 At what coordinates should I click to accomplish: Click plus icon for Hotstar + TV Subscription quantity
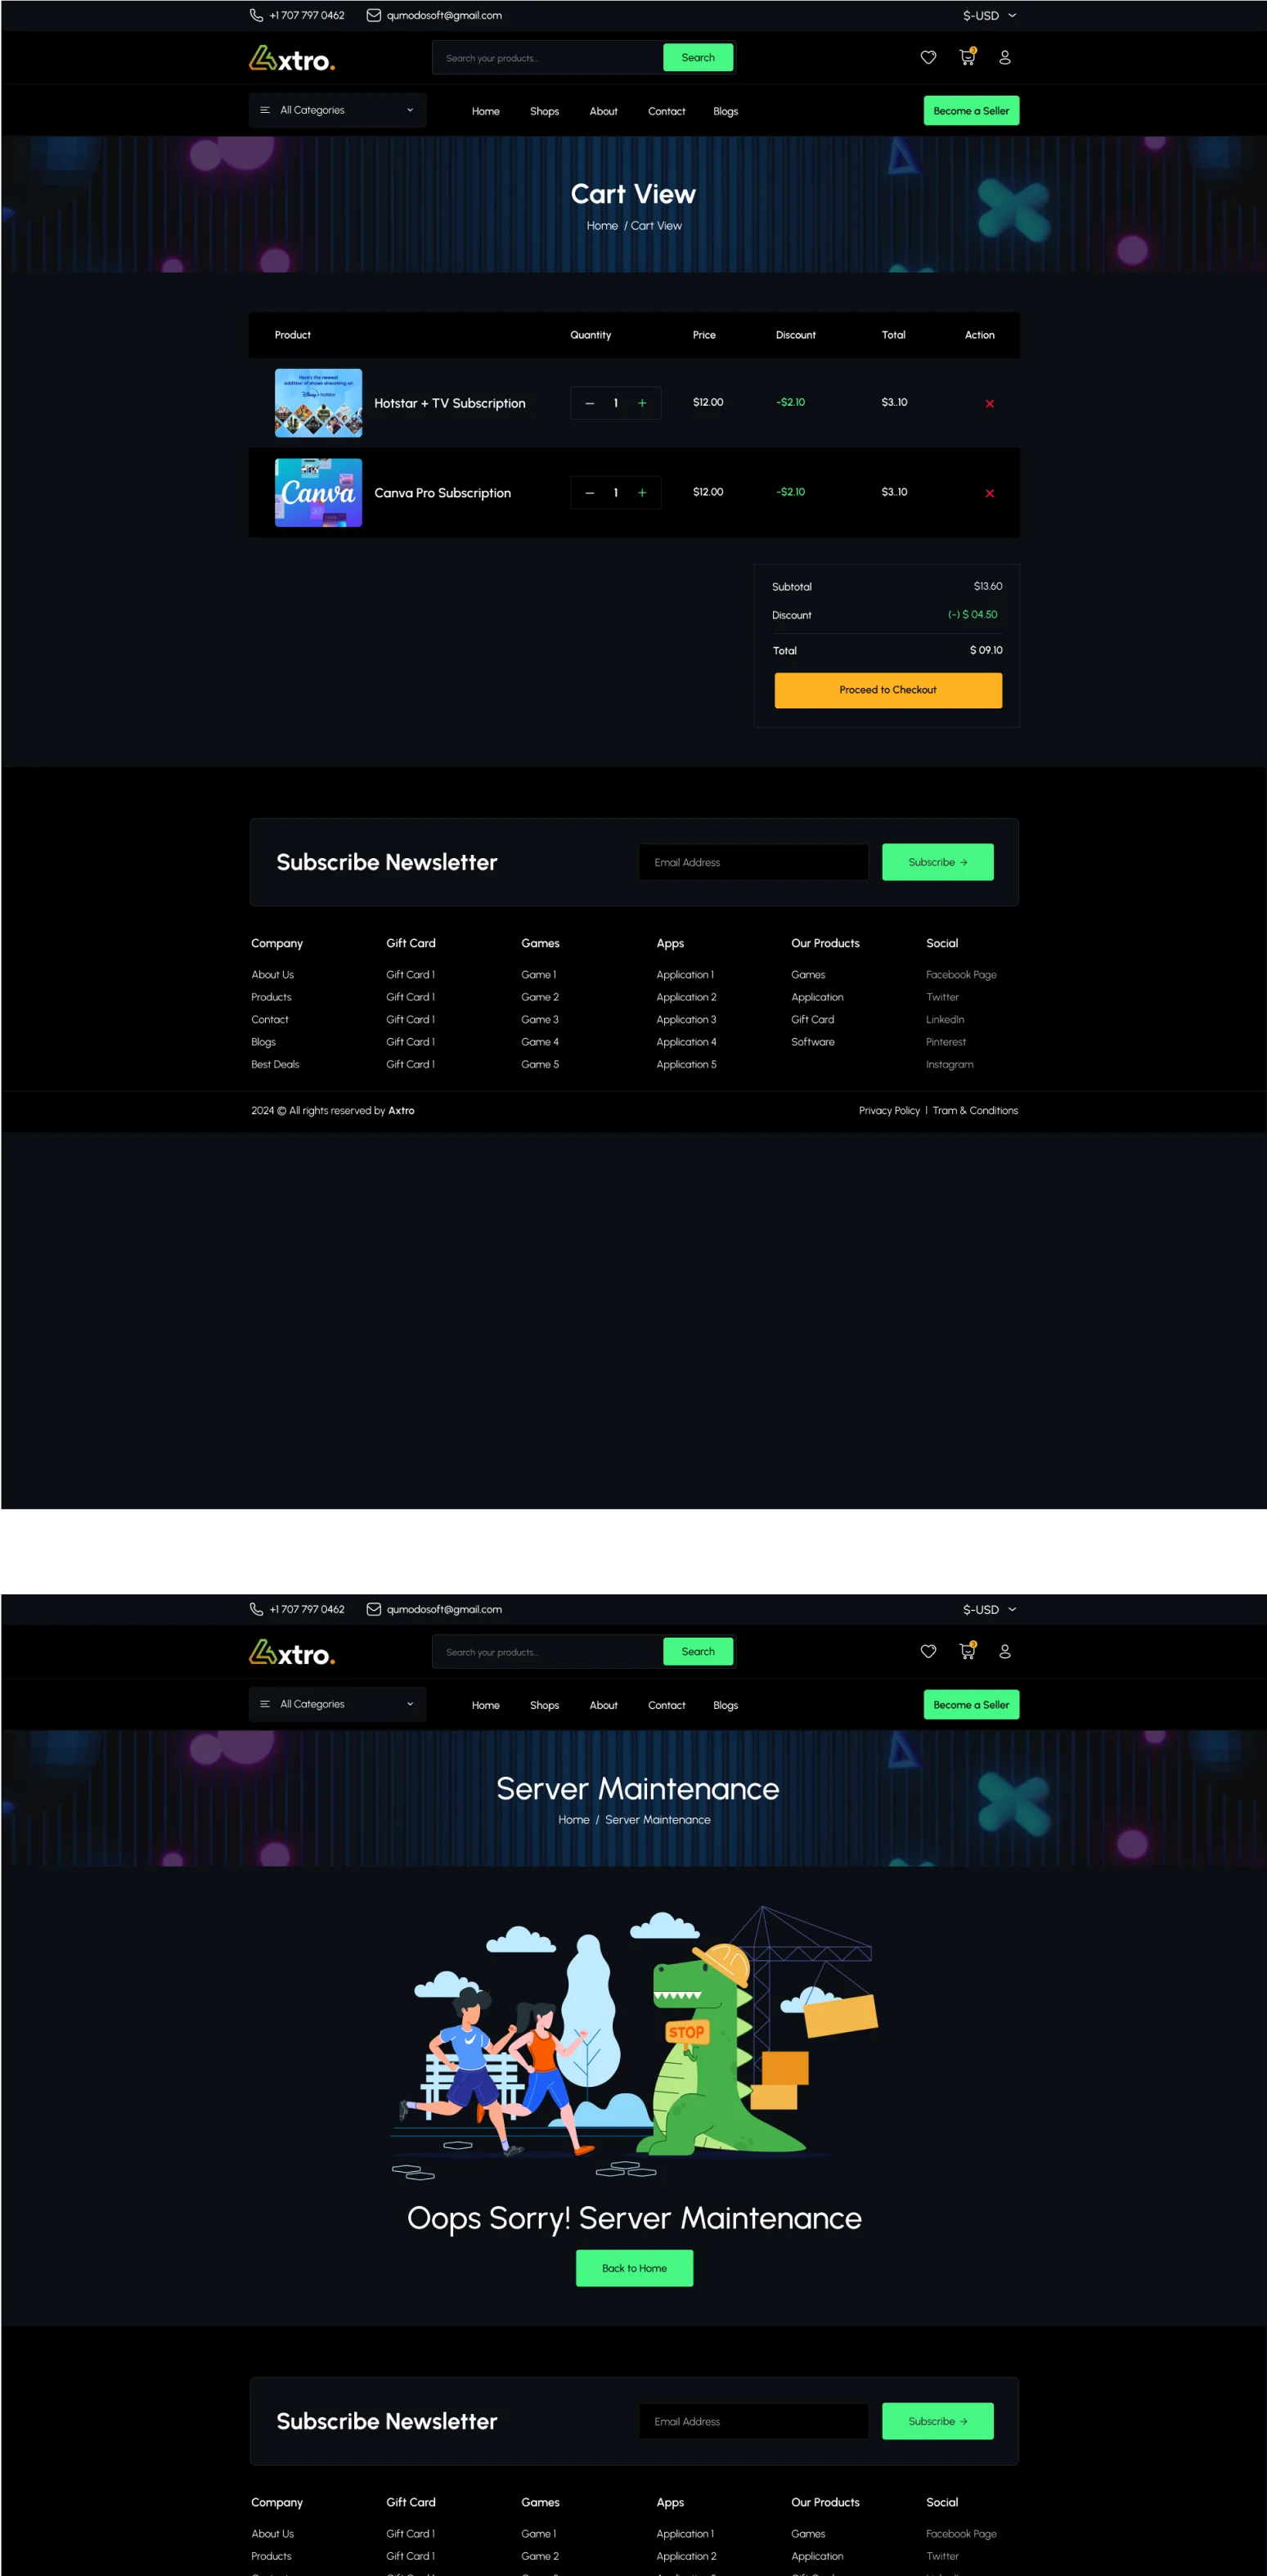[642, 403]
